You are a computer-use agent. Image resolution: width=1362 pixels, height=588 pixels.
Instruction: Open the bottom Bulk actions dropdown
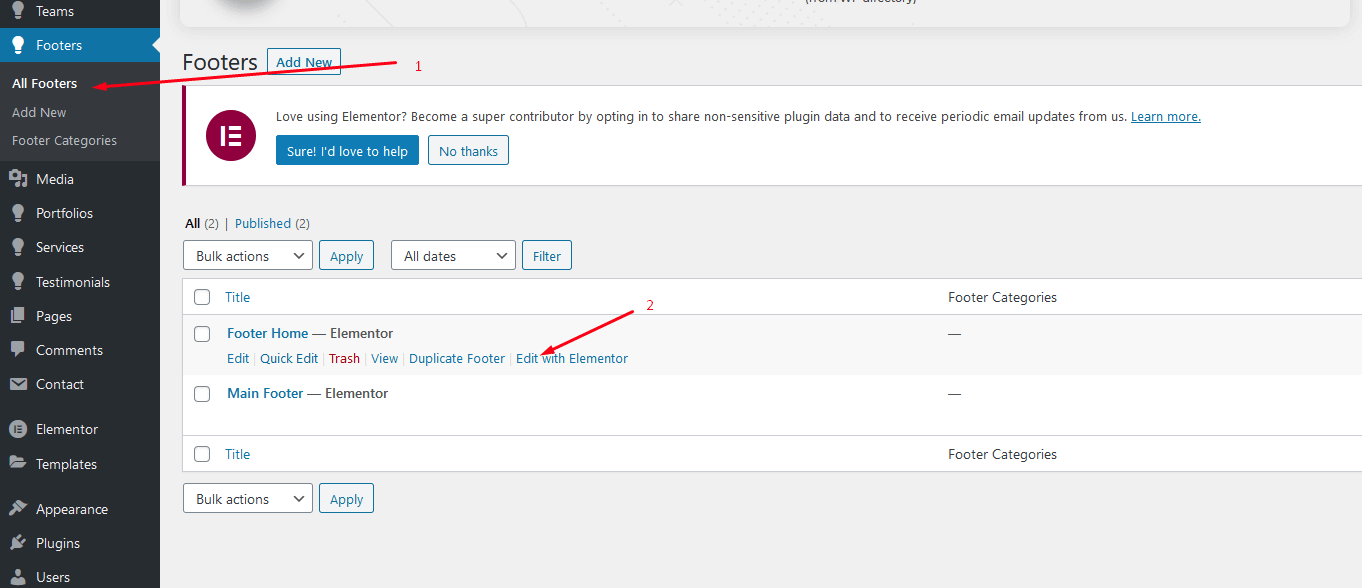(x=248, y=499)
